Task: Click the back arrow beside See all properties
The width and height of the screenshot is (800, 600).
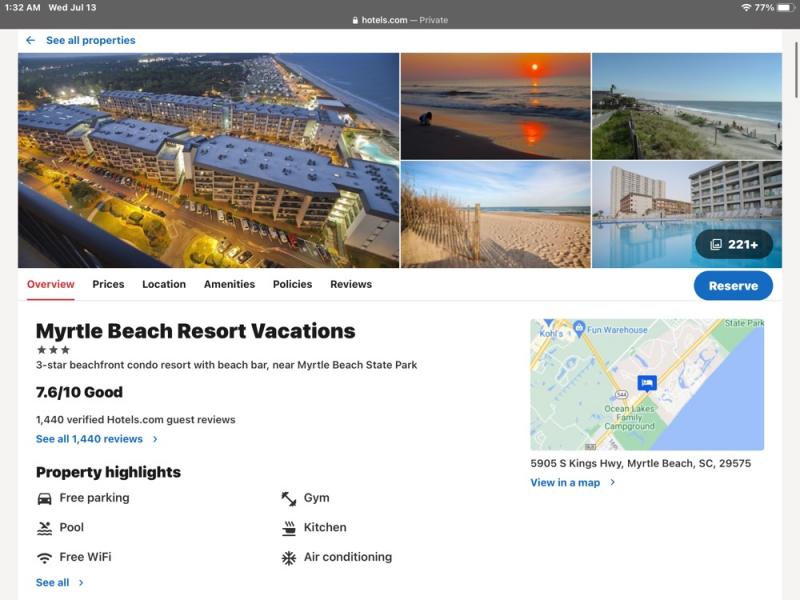Action: 30,41
